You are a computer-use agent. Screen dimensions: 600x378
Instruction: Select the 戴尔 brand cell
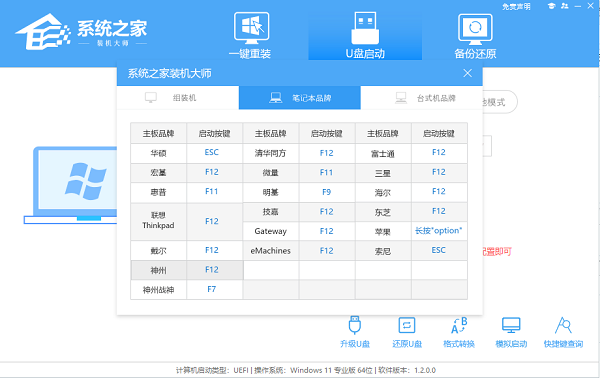click(x=158, y=251)
